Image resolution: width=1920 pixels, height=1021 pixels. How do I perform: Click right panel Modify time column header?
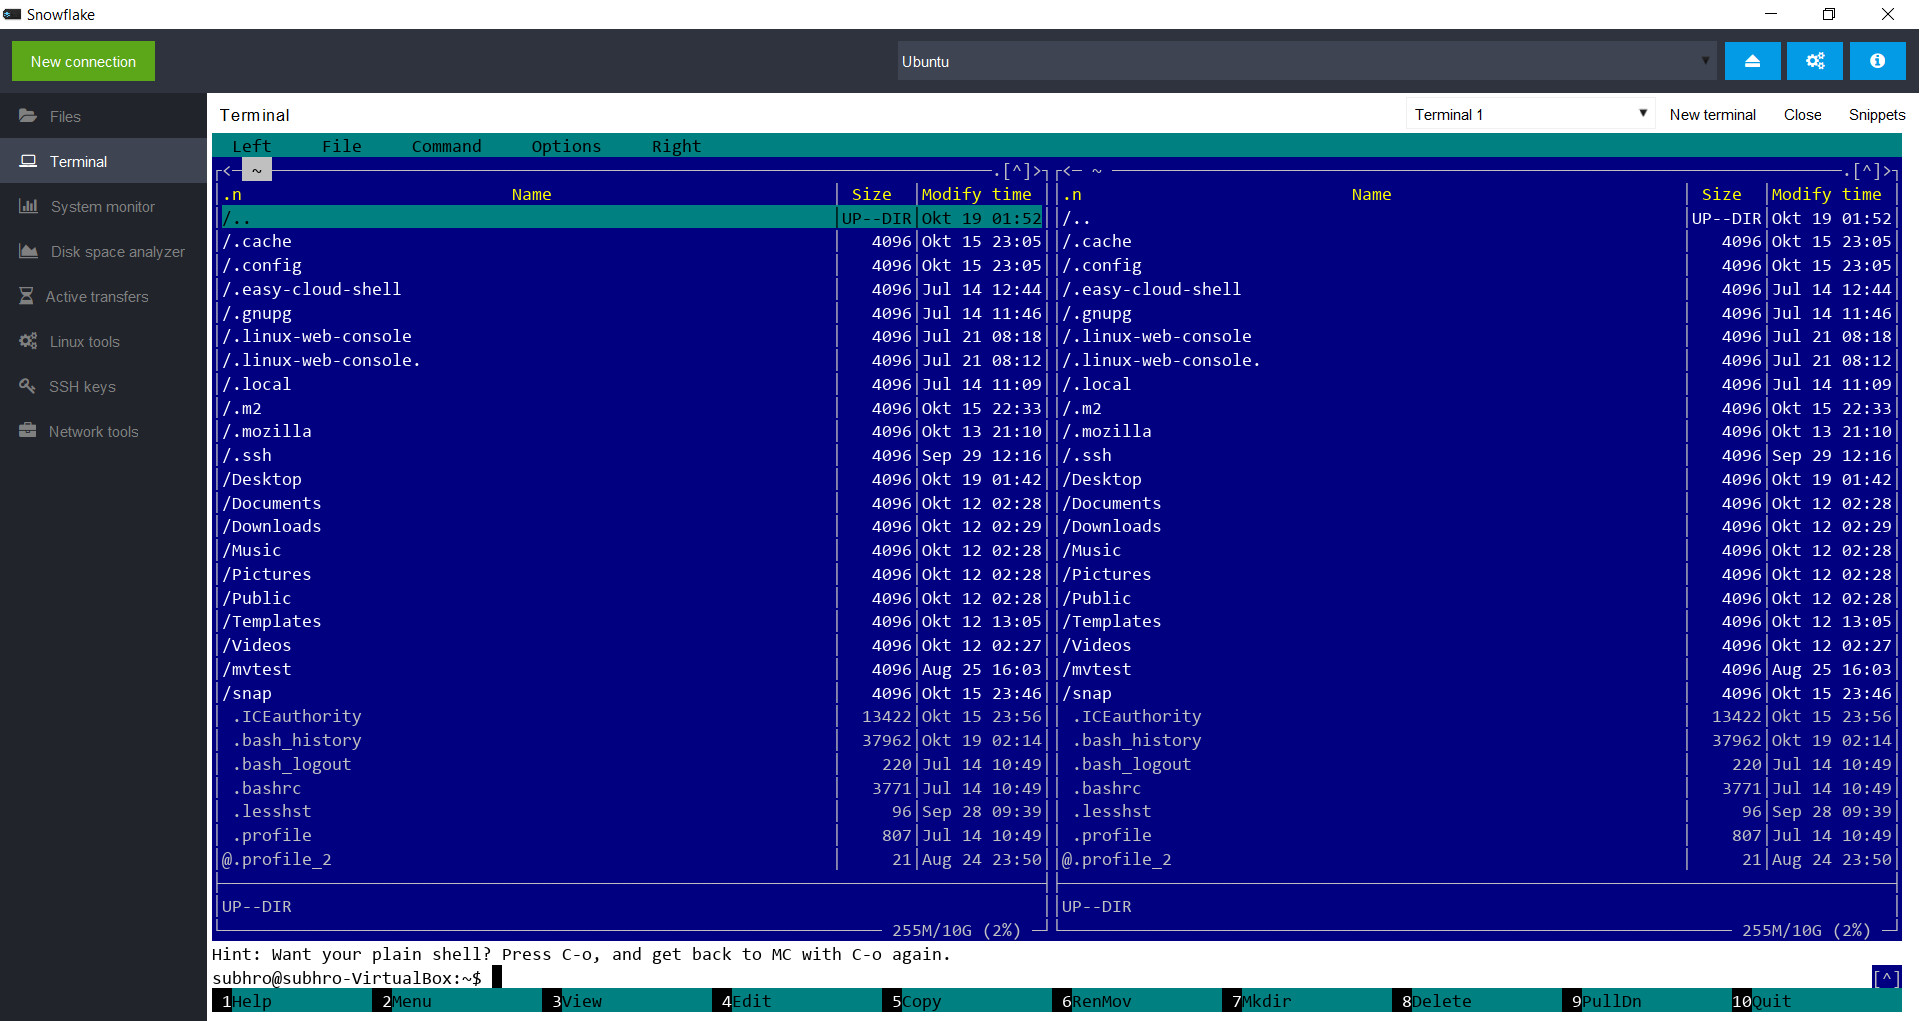[x=1826, y=195]
